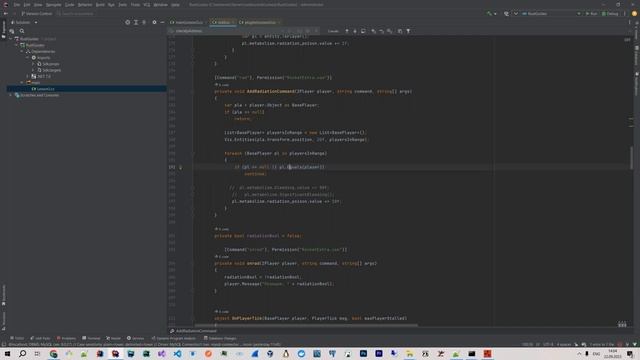
Task: Select the highlighted .cs file in Solution tree
Action: [87, 89]
